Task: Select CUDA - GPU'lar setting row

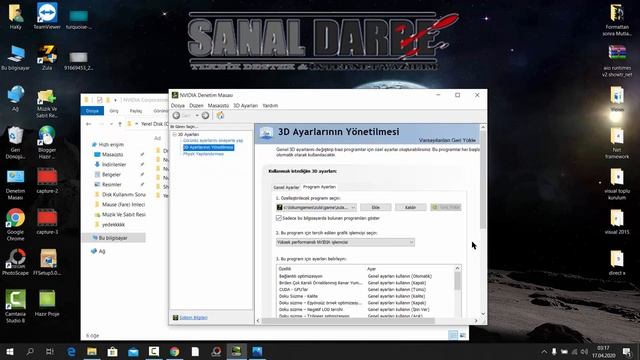Action: coord(366,289)
